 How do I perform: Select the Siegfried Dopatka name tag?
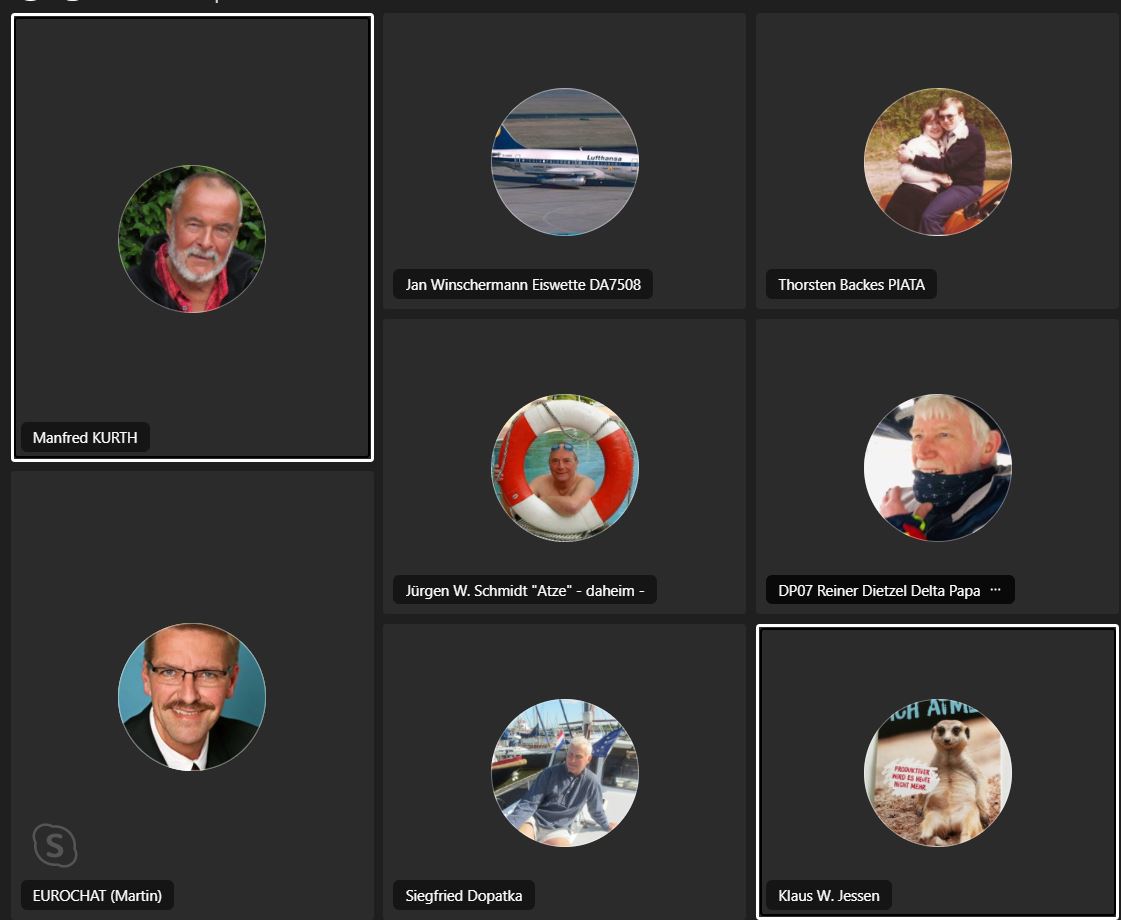[464, 895]
